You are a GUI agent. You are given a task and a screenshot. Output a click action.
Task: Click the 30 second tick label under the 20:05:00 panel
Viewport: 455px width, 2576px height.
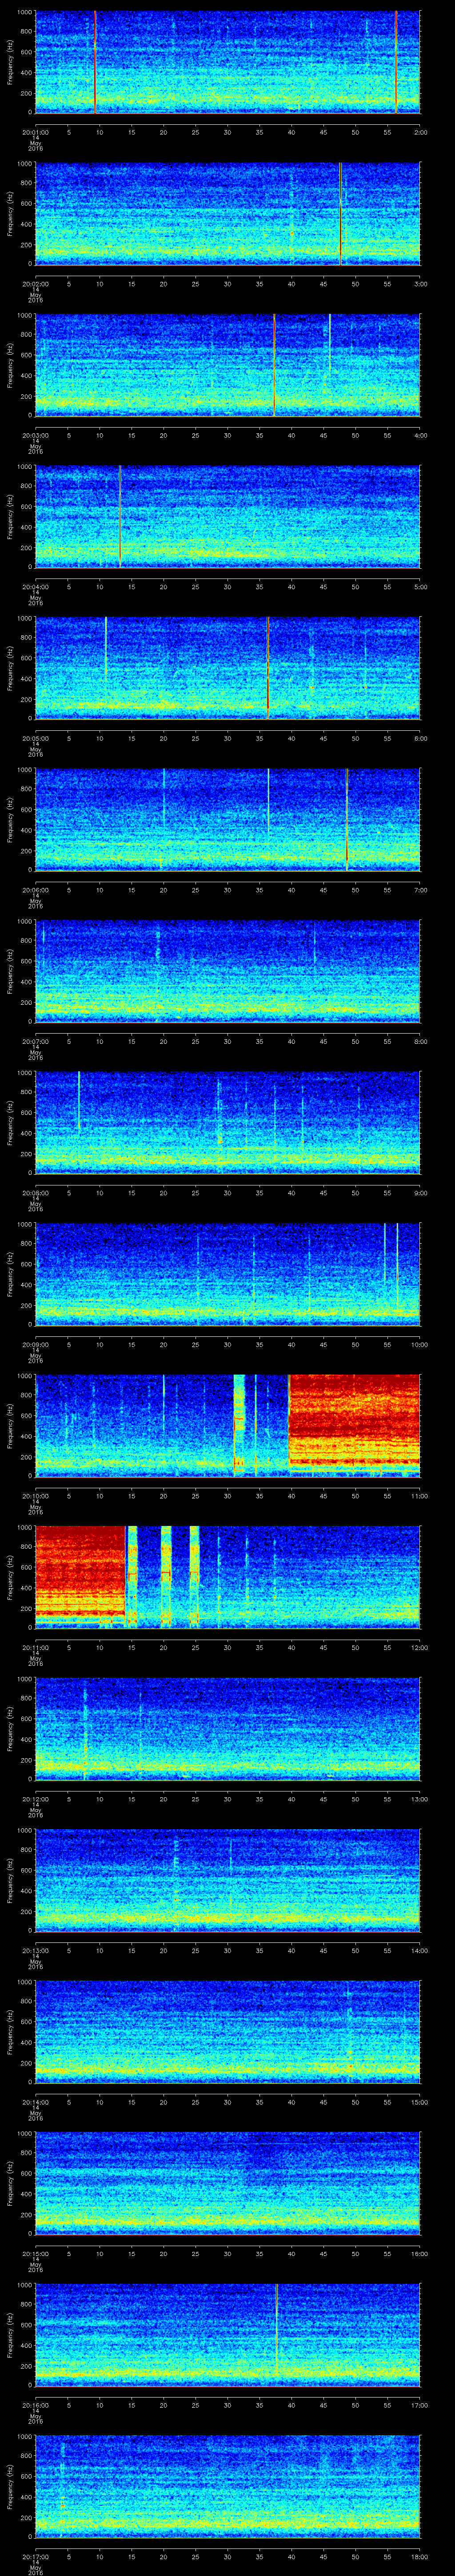(x=228, y=738)
